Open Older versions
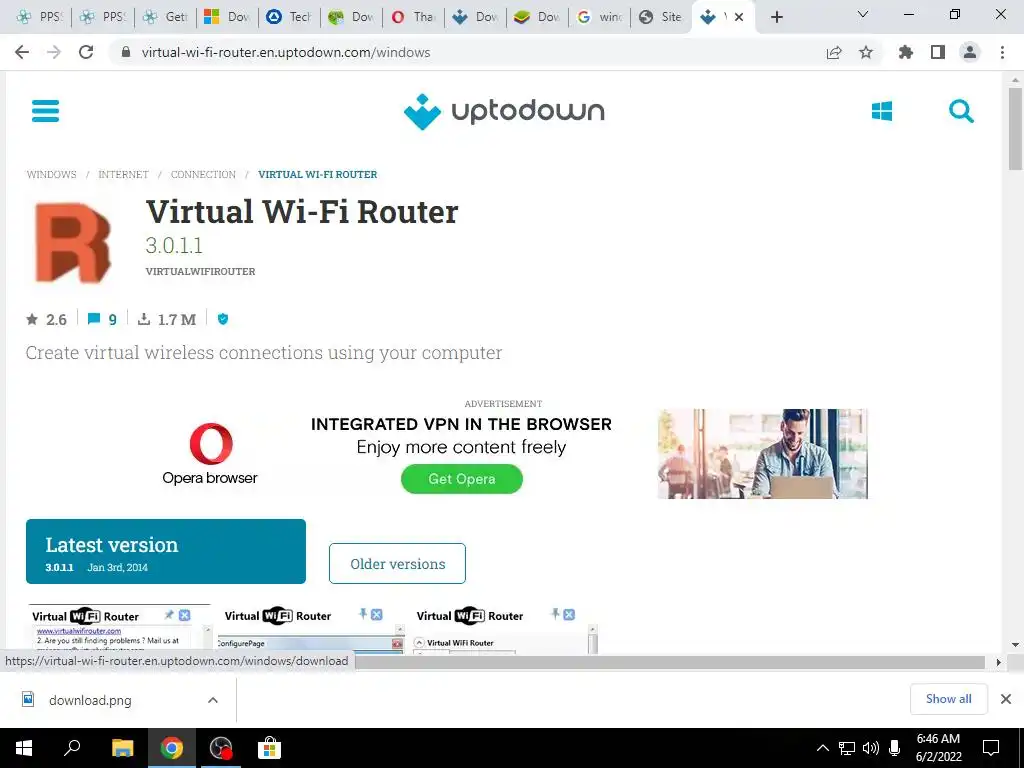 (397, 564)
